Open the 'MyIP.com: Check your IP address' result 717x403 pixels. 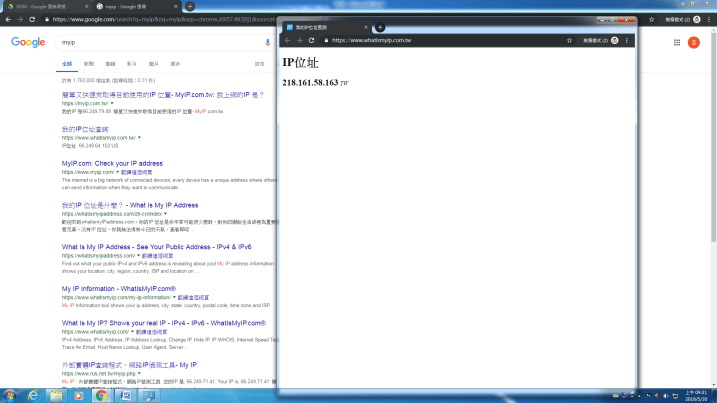pyautogui.click(x=112, y=163)
